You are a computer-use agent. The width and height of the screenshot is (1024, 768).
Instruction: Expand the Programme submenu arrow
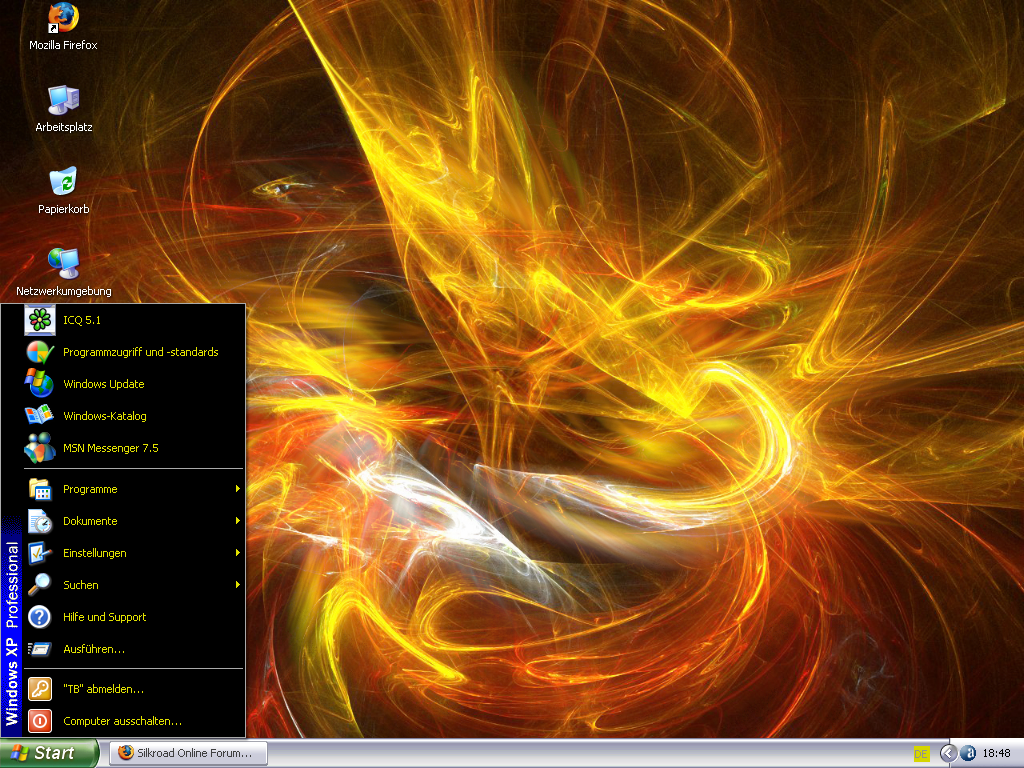tap(237, 489)
